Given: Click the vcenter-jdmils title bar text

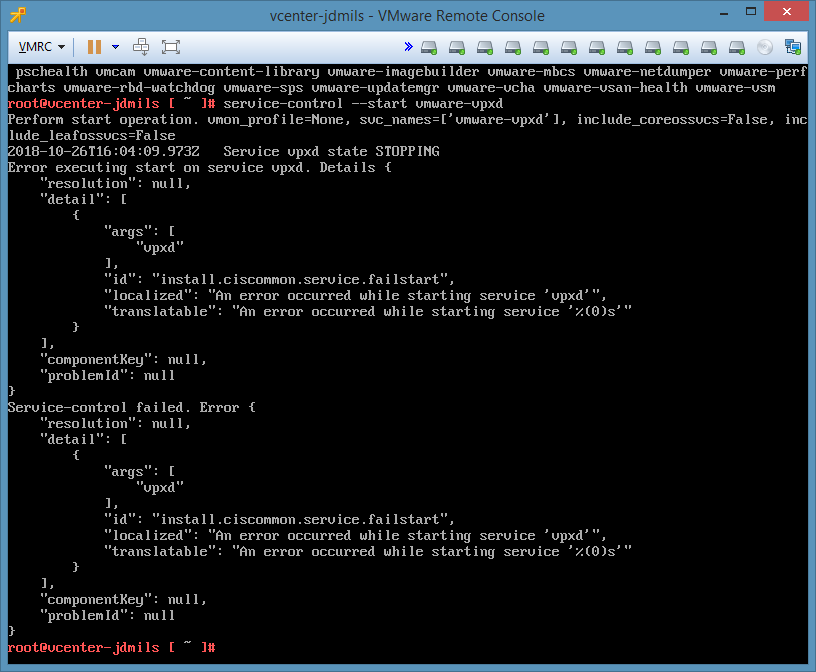Looking at the screenshot, I should pyautogui.click(x=407, y=15).
